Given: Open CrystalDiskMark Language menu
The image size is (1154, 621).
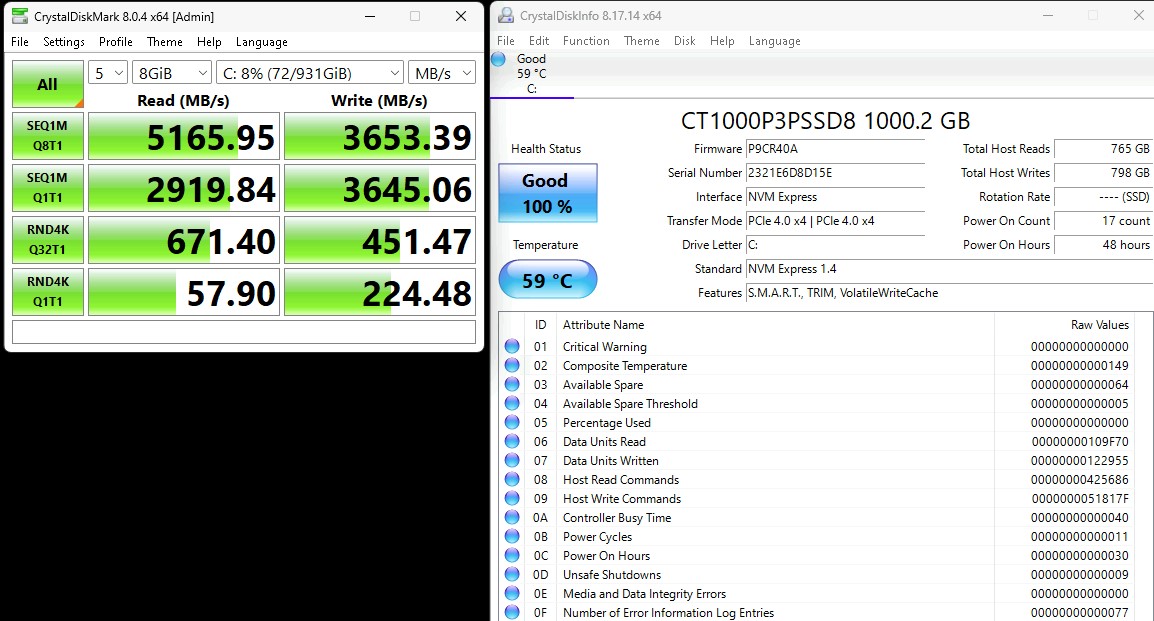Looking at the screenshot, I should point(261,42).
